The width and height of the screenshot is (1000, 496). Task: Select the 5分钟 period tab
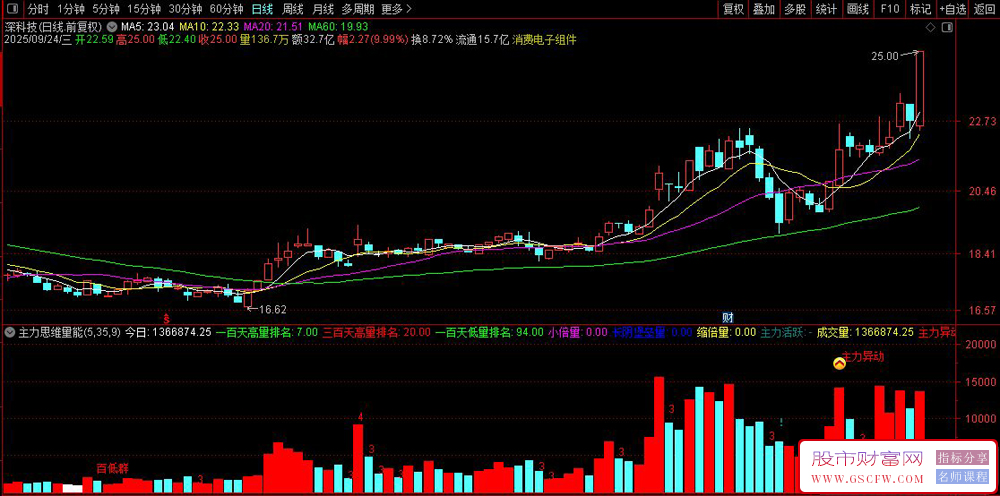point(105,9)
